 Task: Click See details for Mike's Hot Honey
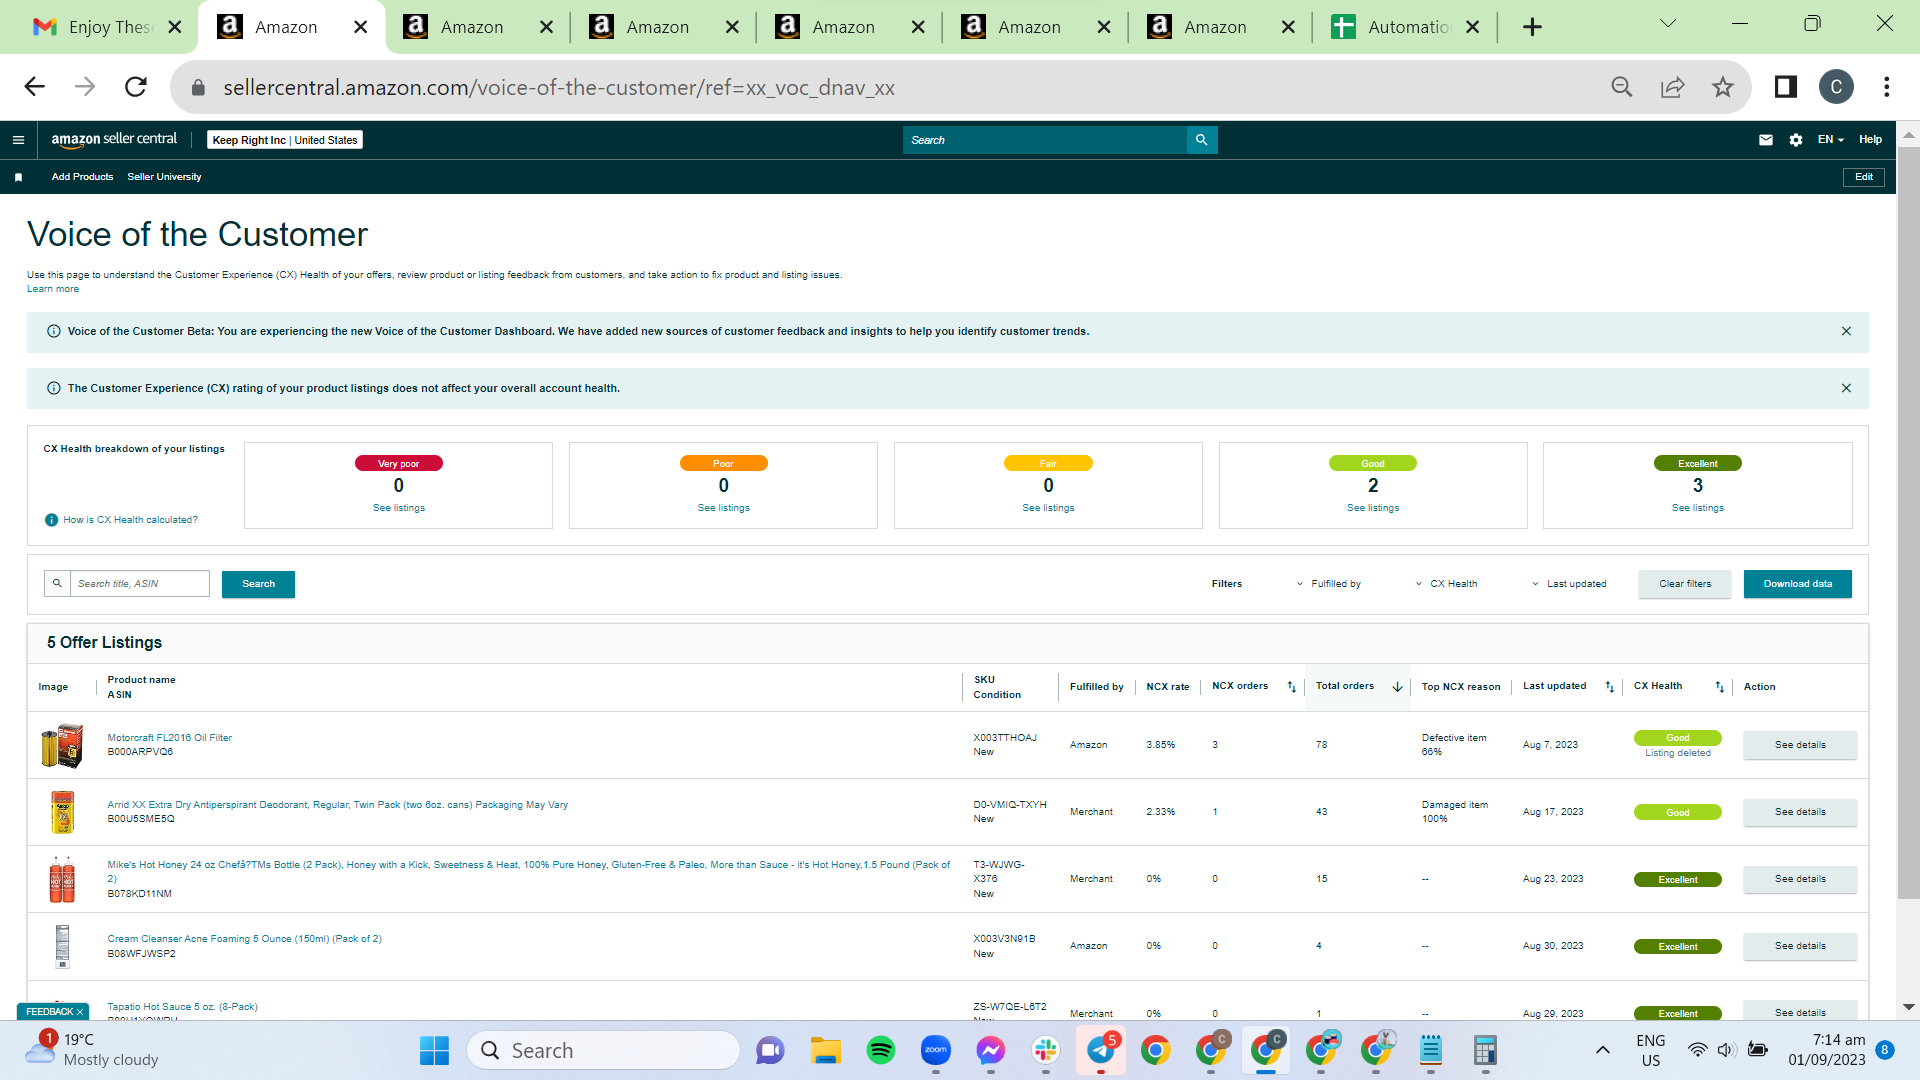(1800, 879)
